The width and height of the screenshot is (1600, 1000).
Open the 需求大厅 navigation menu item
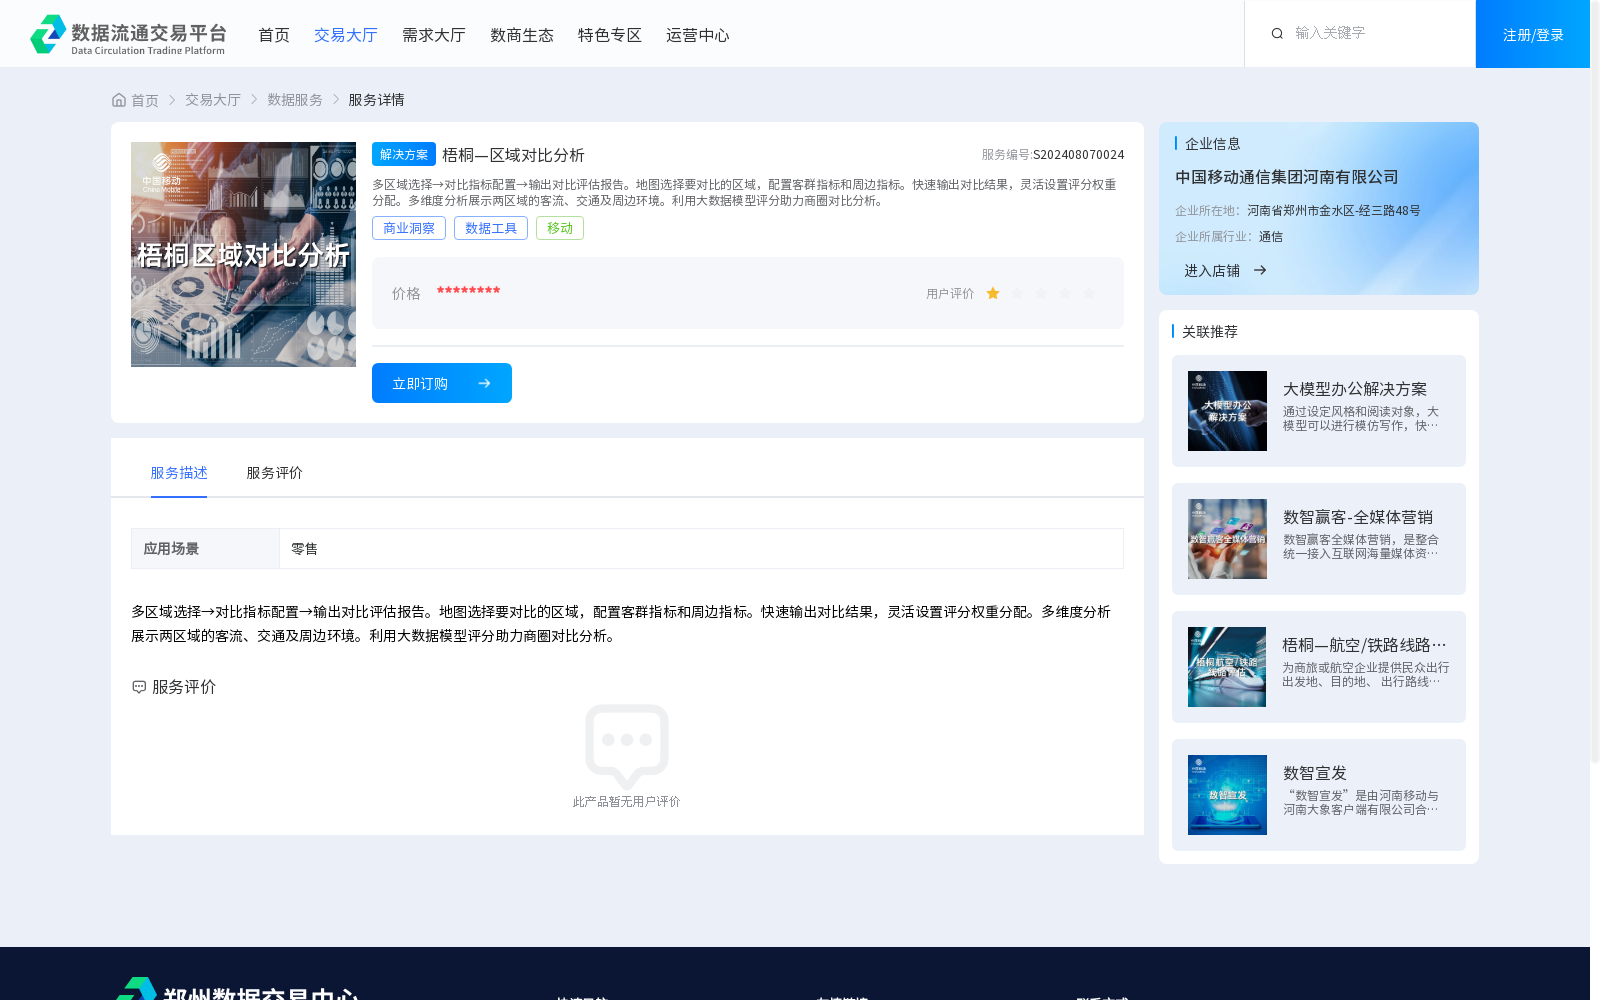(434, 35)
